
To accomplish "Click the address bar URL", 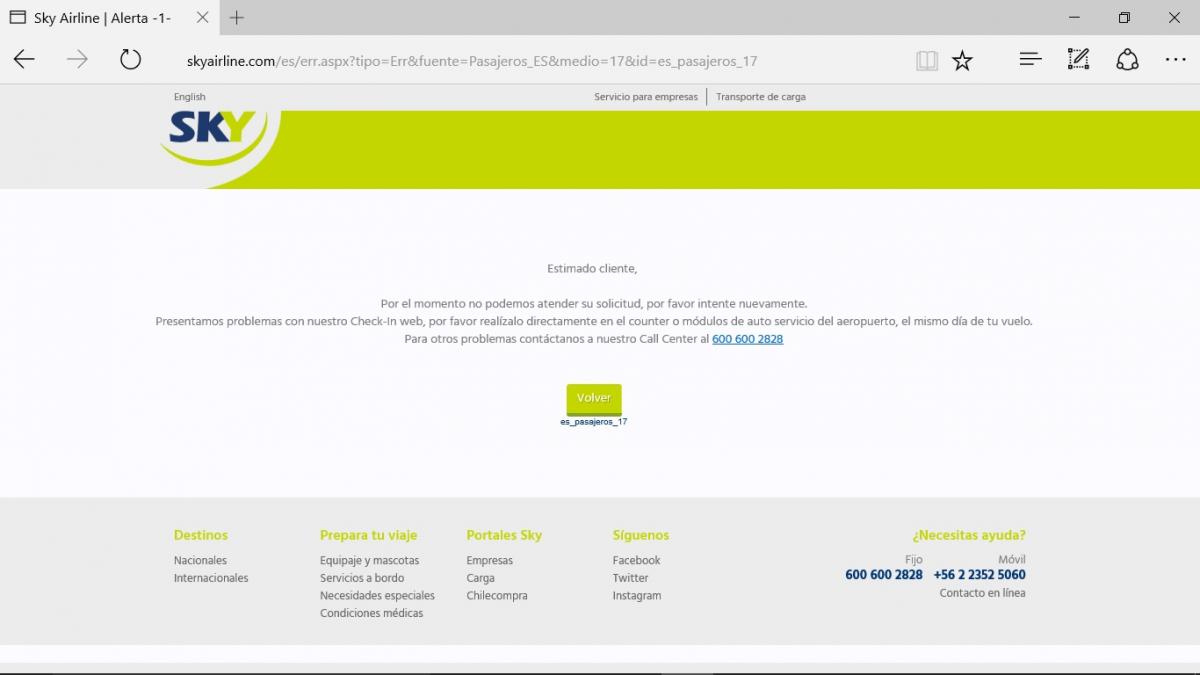I will point(471,61).
